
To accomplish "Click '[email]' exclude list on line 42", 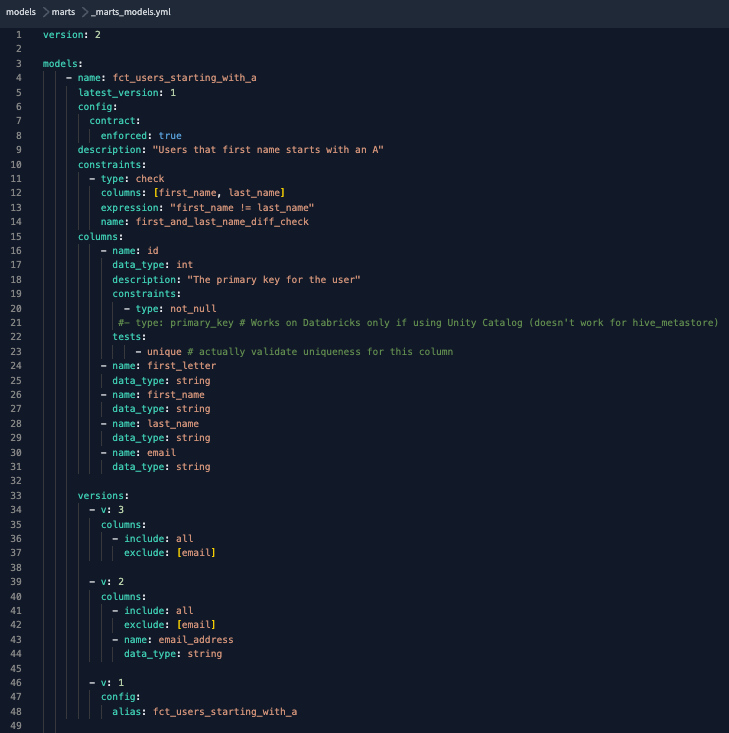I will (196, 625).
